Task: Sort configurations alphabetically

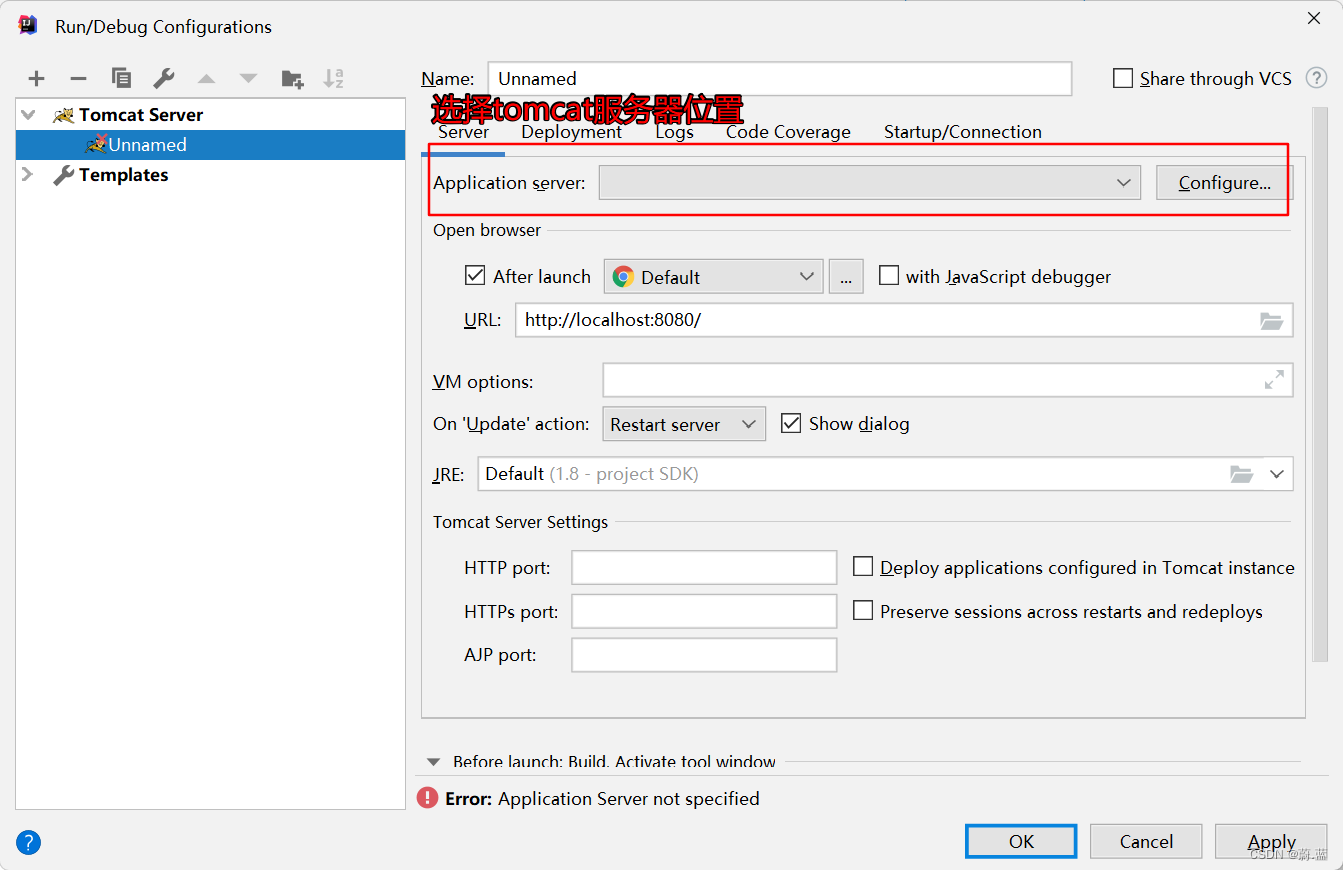Action: tap(334, 78)
